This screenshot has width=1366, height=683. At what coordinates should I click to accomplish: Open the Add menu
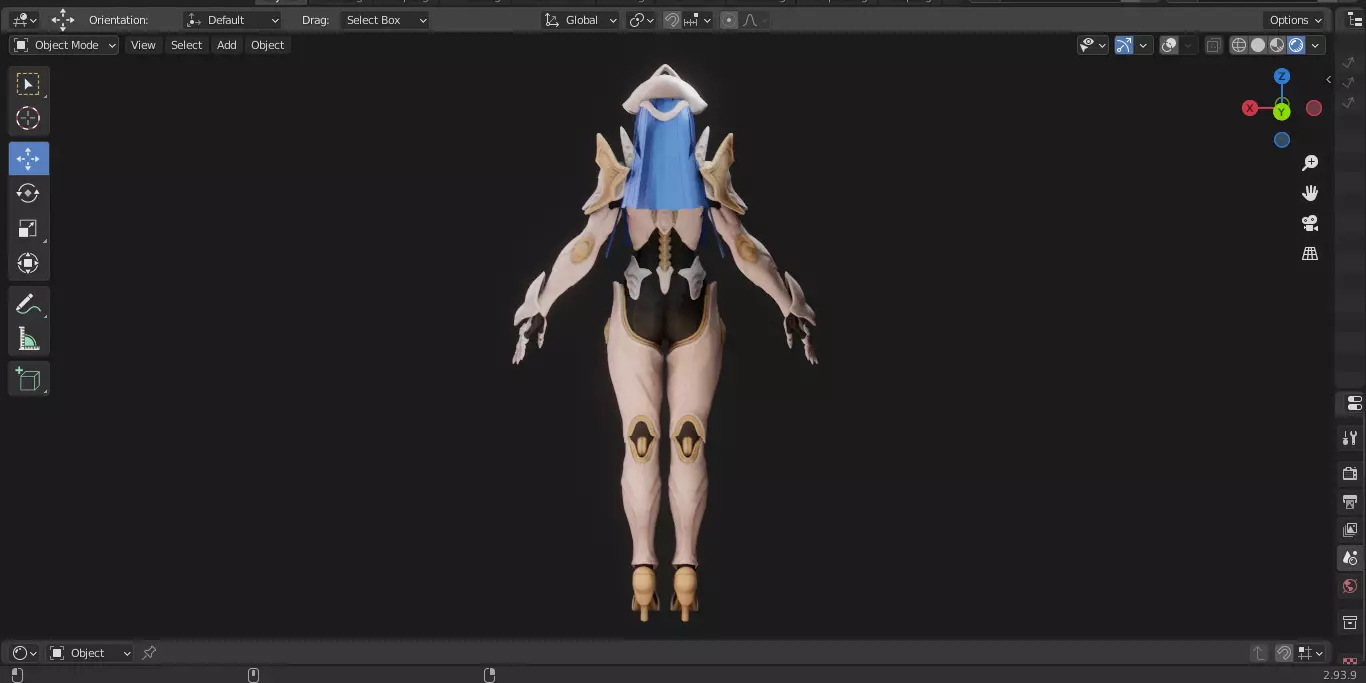[227, 45]
